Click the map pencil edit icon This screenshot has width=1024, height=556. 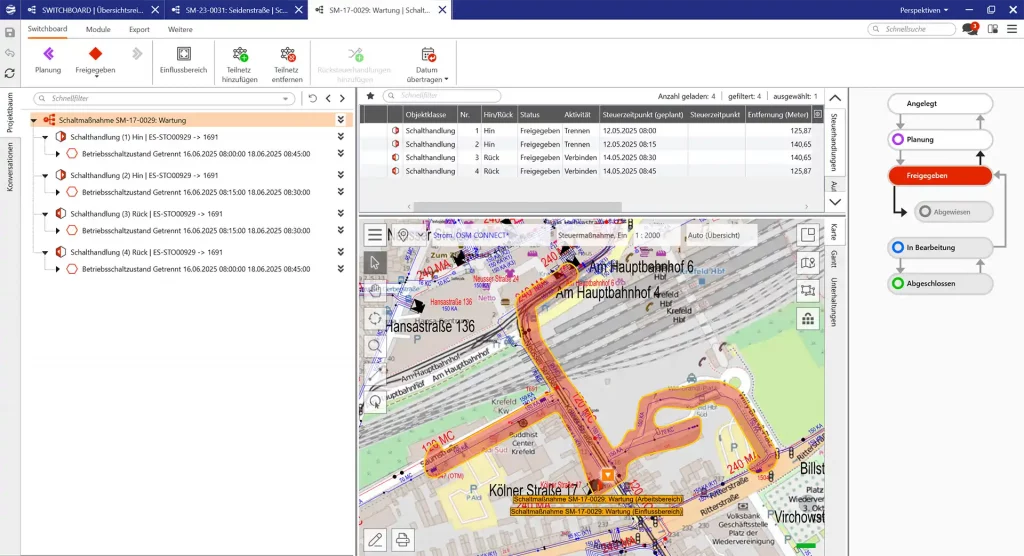coord(375,540)
